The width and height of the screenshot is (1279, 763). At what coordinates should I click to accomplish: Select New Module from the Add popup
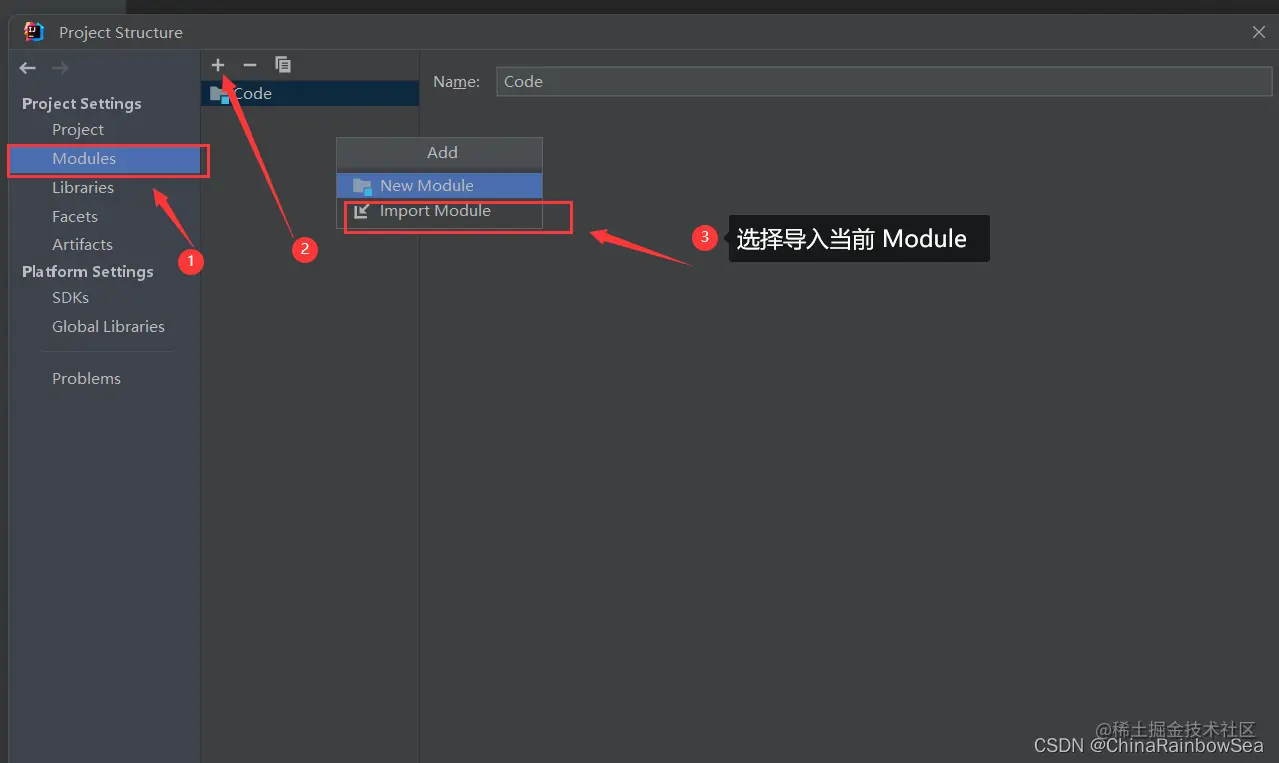(x=439, y=185)
